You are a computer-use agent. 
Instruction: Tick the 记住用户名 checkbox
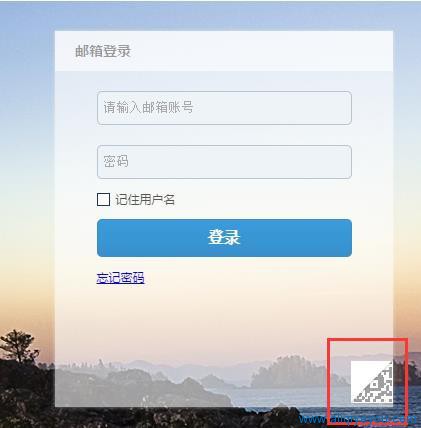[x=103, y=199]
